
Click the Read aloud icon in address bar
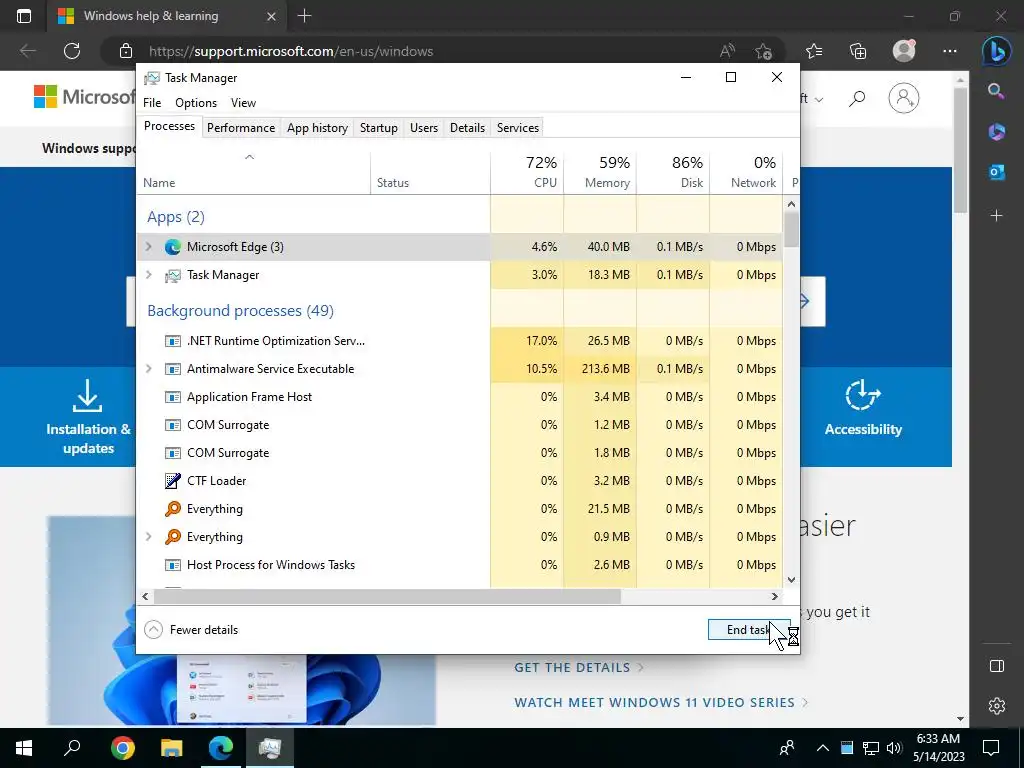coord(727,51)
